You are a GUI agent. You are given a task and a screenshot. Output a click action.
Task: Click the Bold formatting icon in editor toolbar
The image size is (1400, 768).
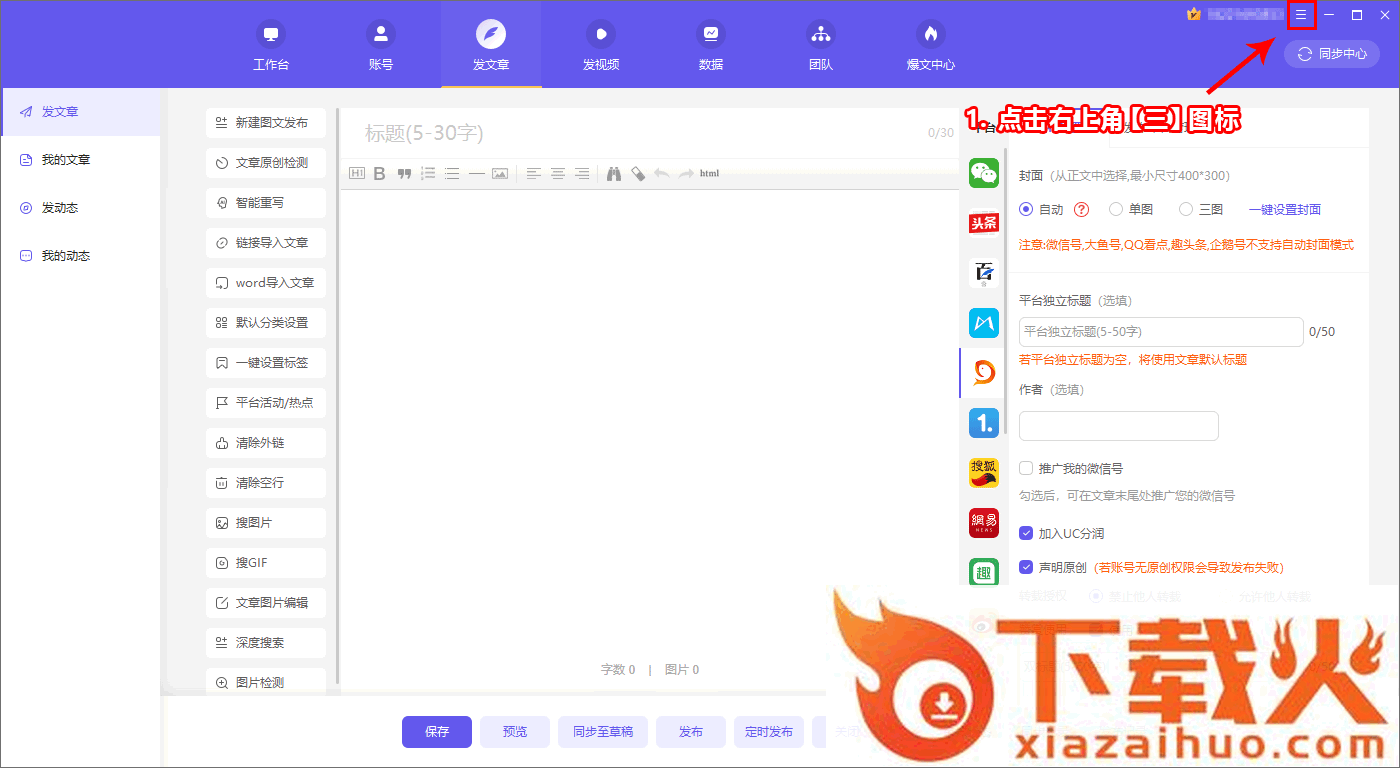(x=379, y=174)
